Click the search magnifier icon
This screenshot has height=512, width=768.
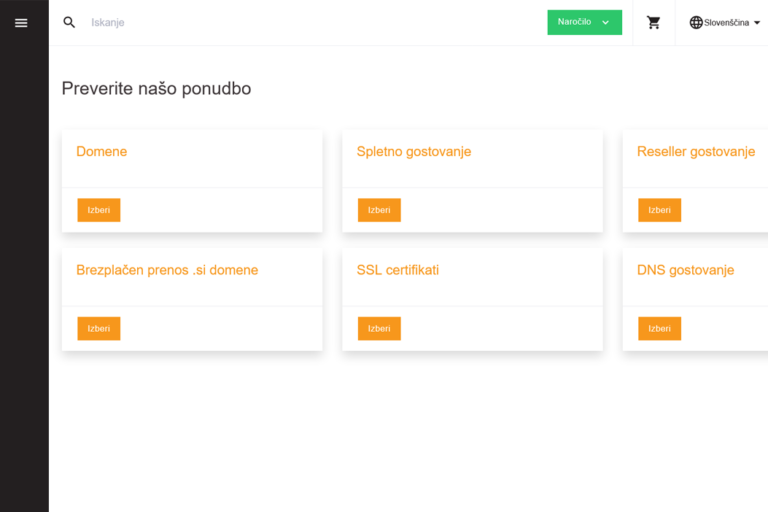click(69, 22)
